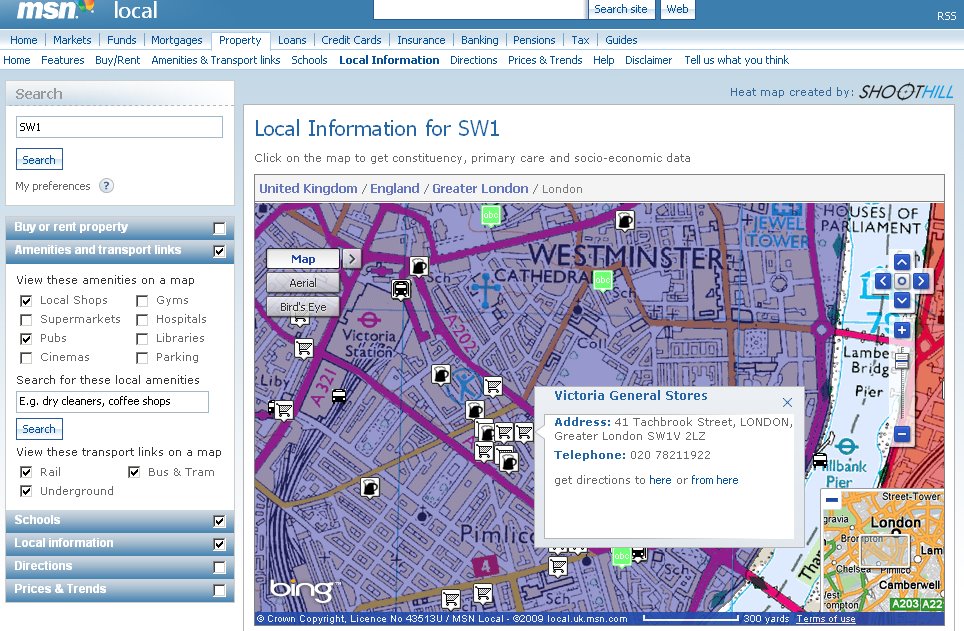Image resolution: width=964 pixels, height=631 pixels.
Task: Click the Web search button
Action: [x=678, y=9]
